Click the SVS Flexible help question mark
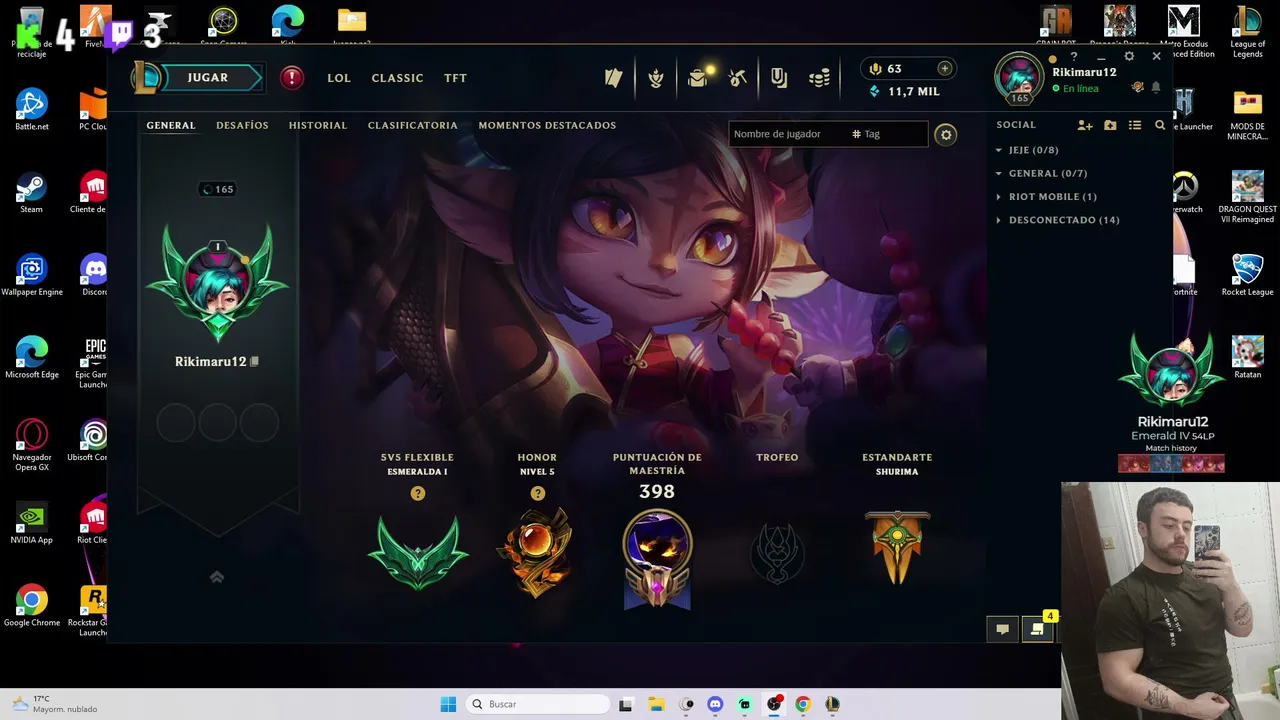 pyautogui.click(x=418, y=494)
